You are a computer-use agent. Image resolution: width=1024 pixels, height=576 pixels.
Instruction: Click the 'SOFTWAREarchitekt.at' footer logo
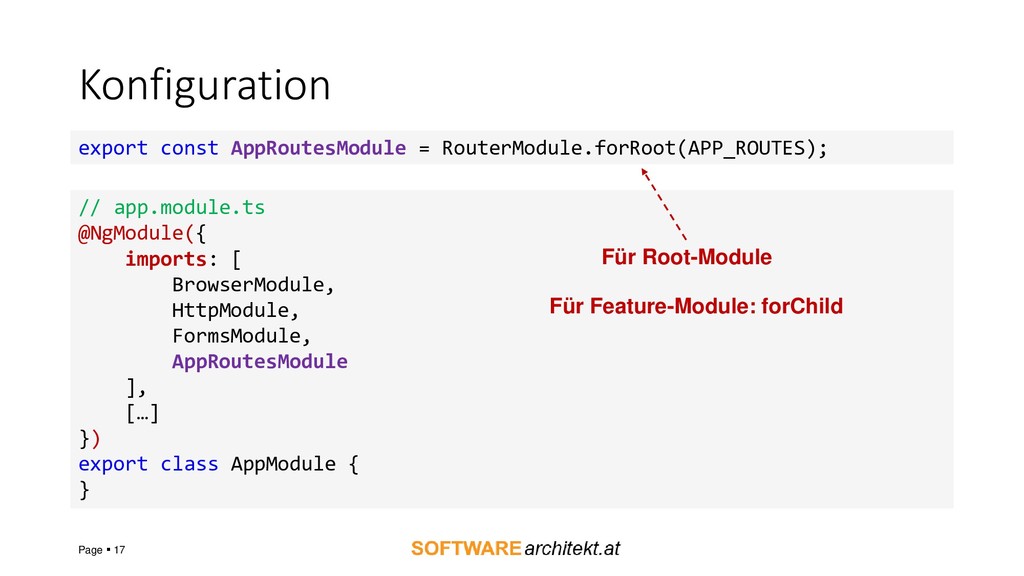[515, 549]
